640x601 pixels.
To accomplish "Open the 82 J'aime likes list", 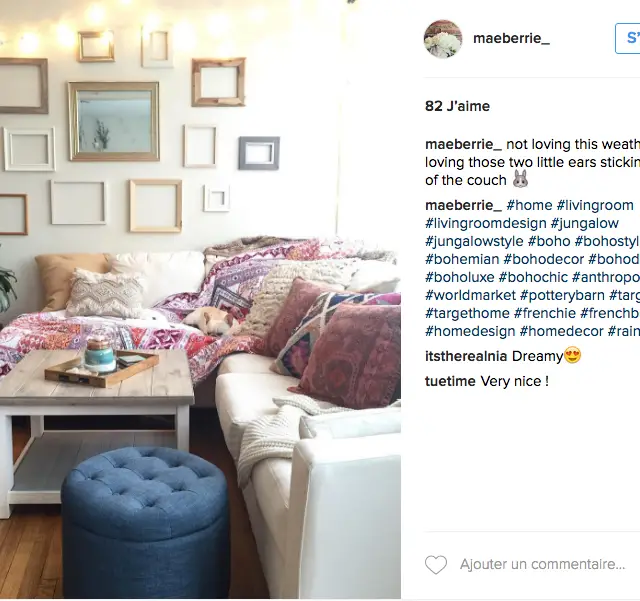I will (457, 106).
